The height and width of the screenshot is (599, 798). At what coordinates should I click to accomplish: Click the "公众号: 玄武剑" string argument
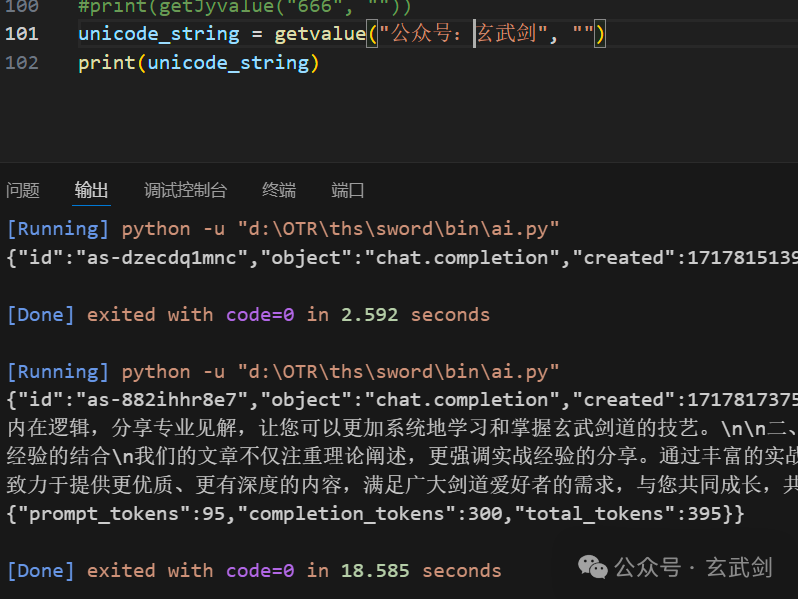click(x=463, y=34)
